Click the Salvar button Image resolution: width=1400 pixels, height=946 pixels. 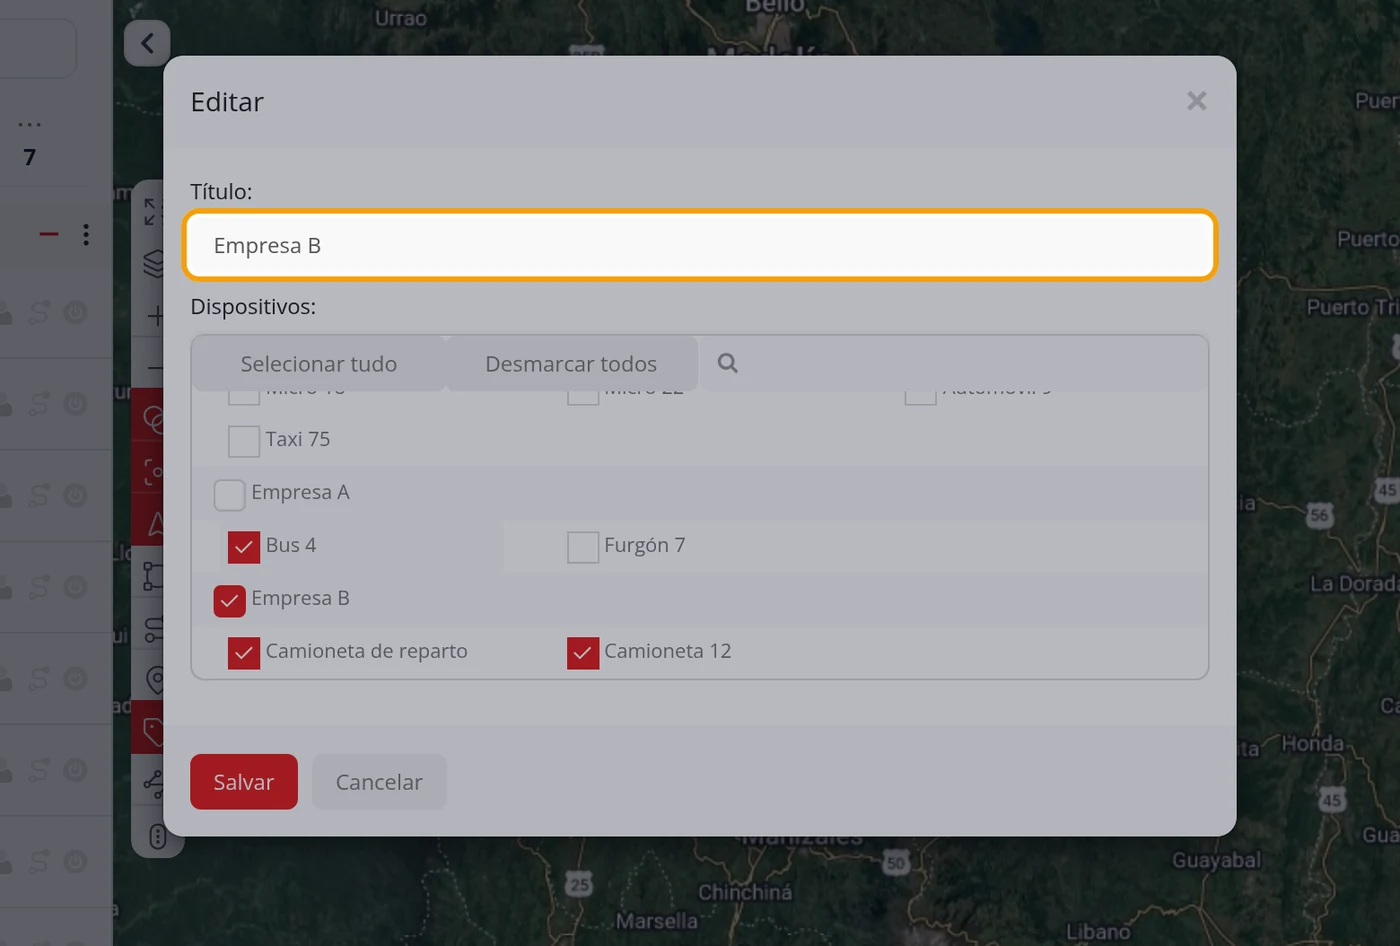[x=244, y=782]
